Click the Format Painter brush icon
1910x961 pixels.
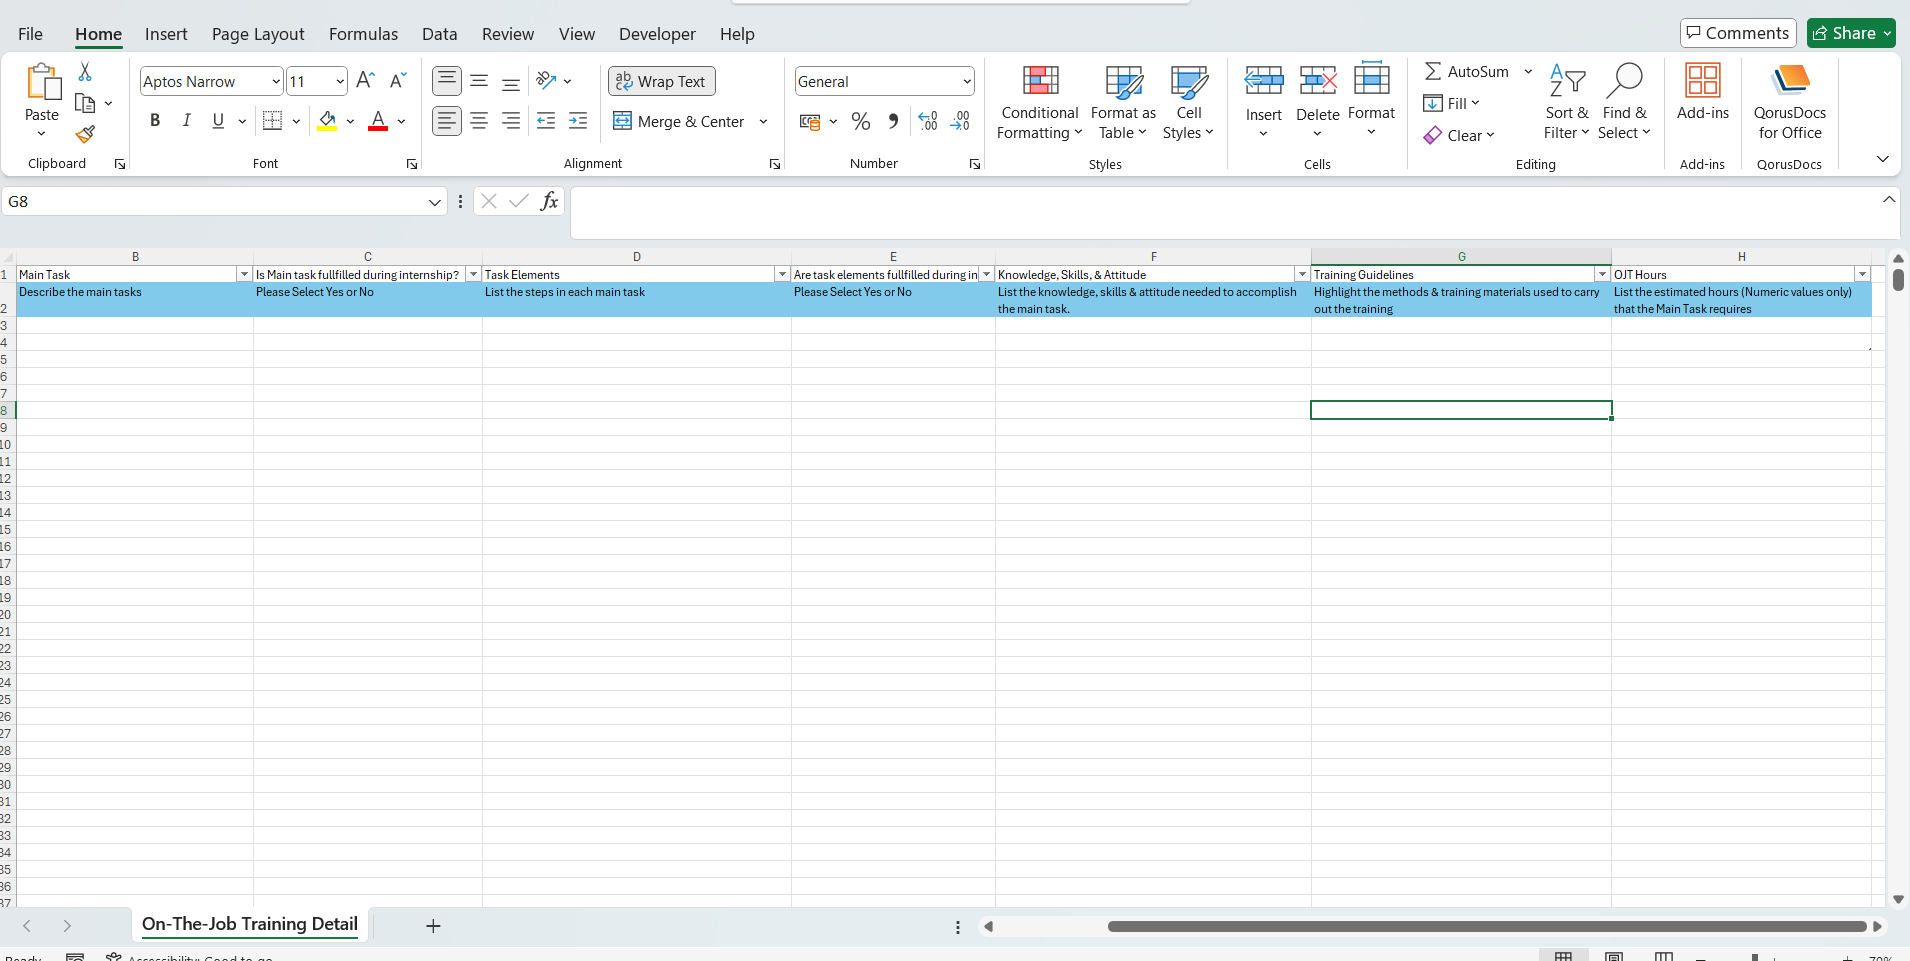pyautogui.click(x=86, y=134)
